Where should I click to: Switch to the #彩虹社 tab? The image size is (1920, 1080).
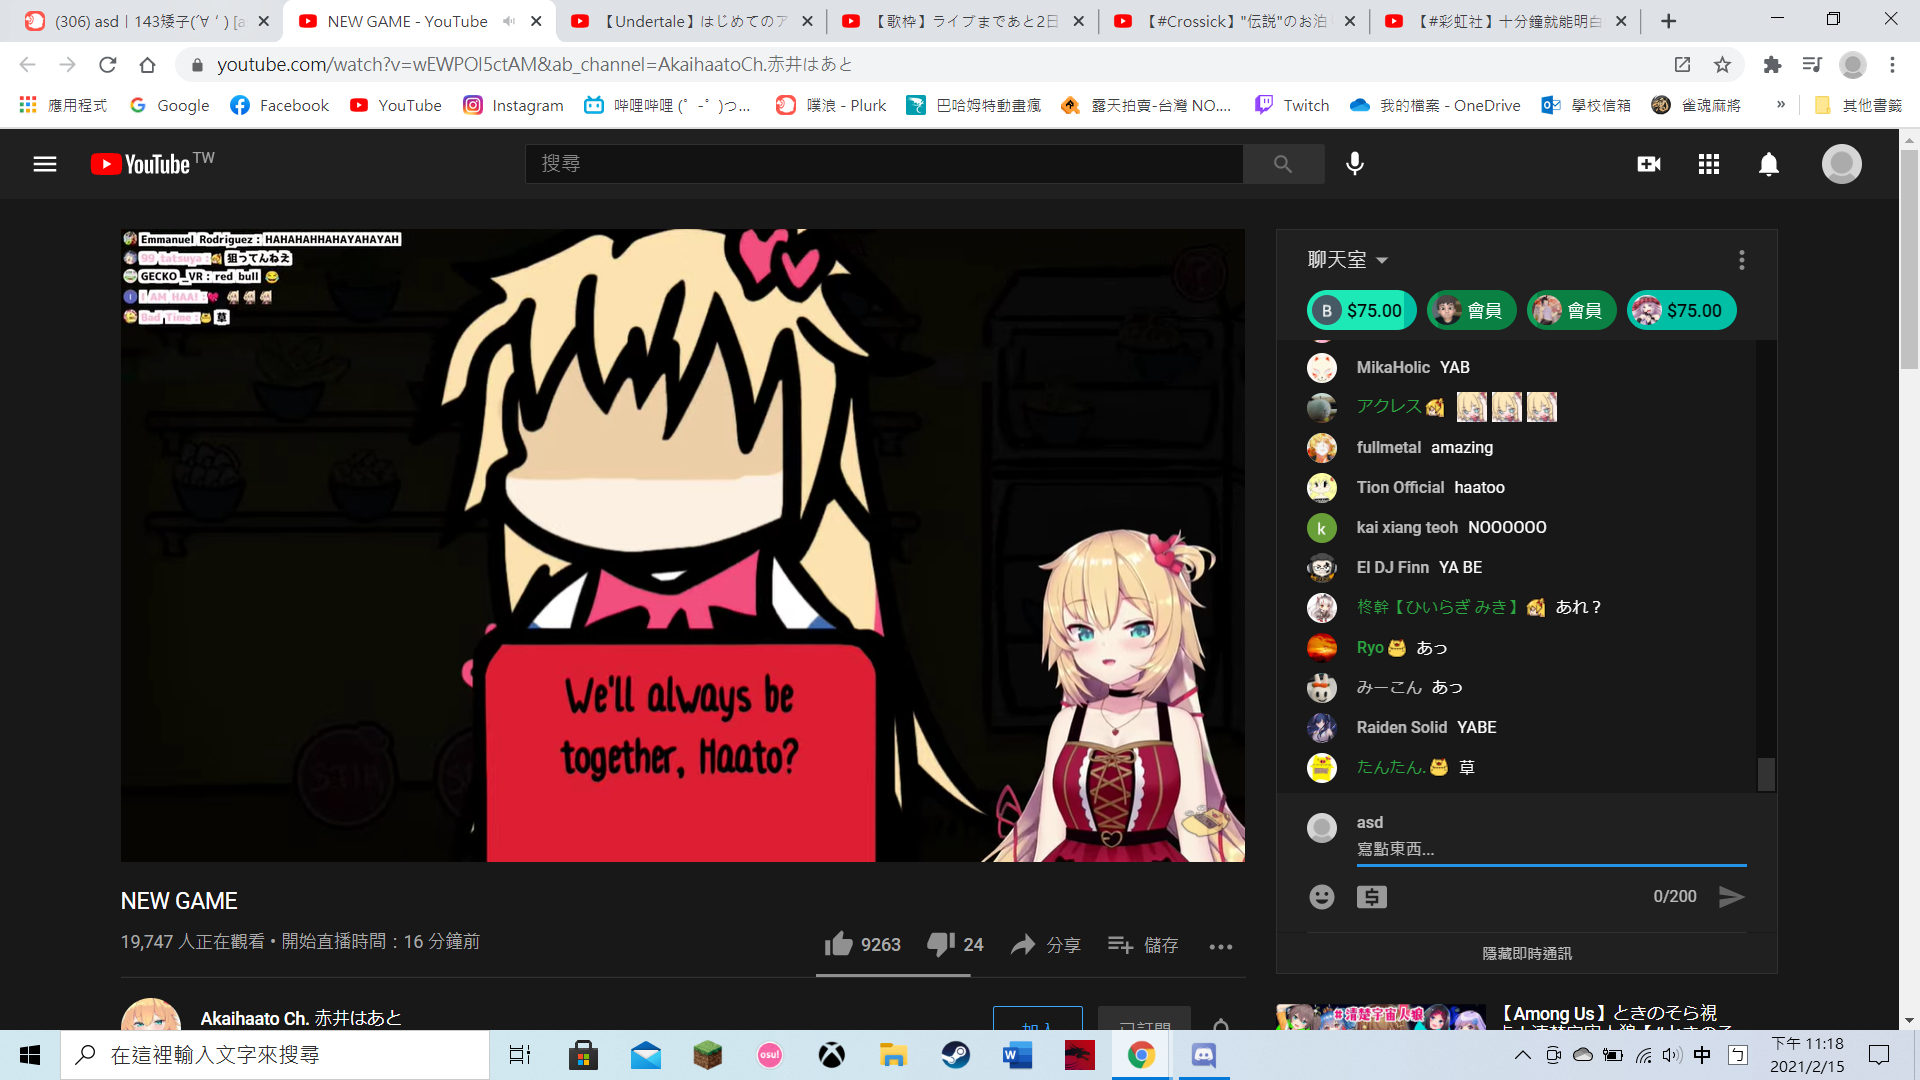[x=1506, y=21]
